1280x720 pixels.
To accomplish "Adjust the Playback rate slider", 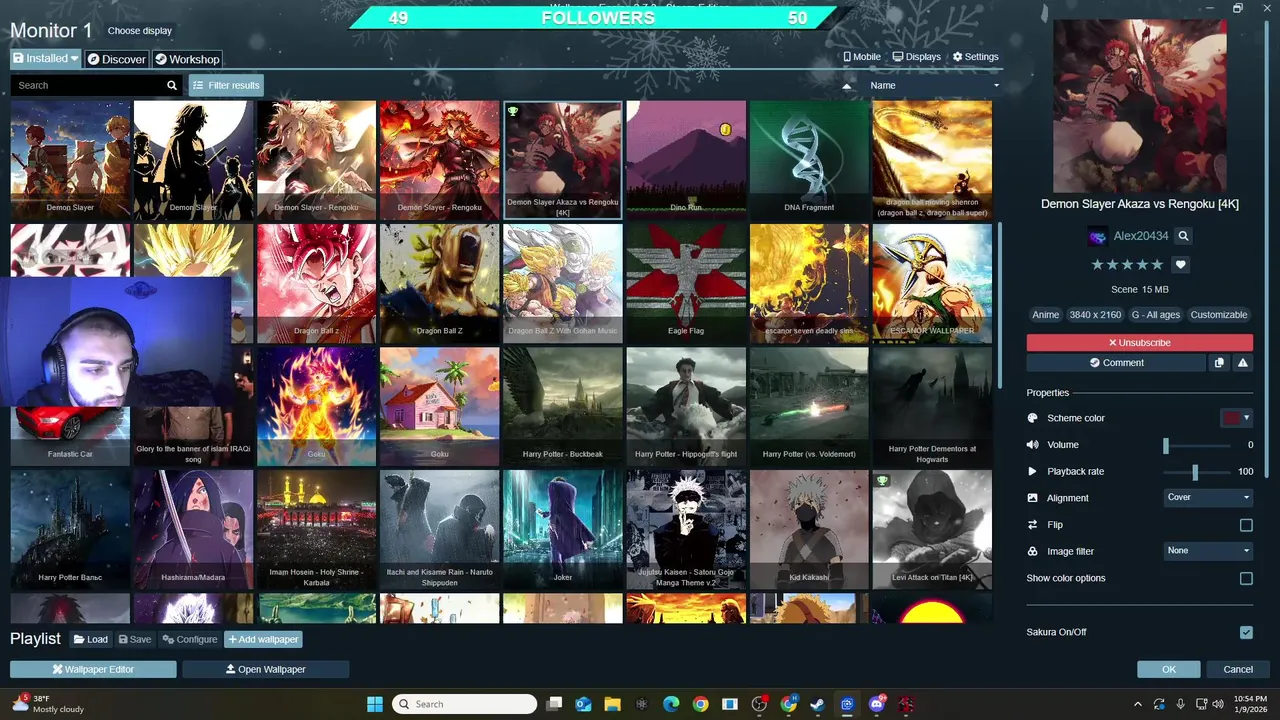I will coord(1197,472).
